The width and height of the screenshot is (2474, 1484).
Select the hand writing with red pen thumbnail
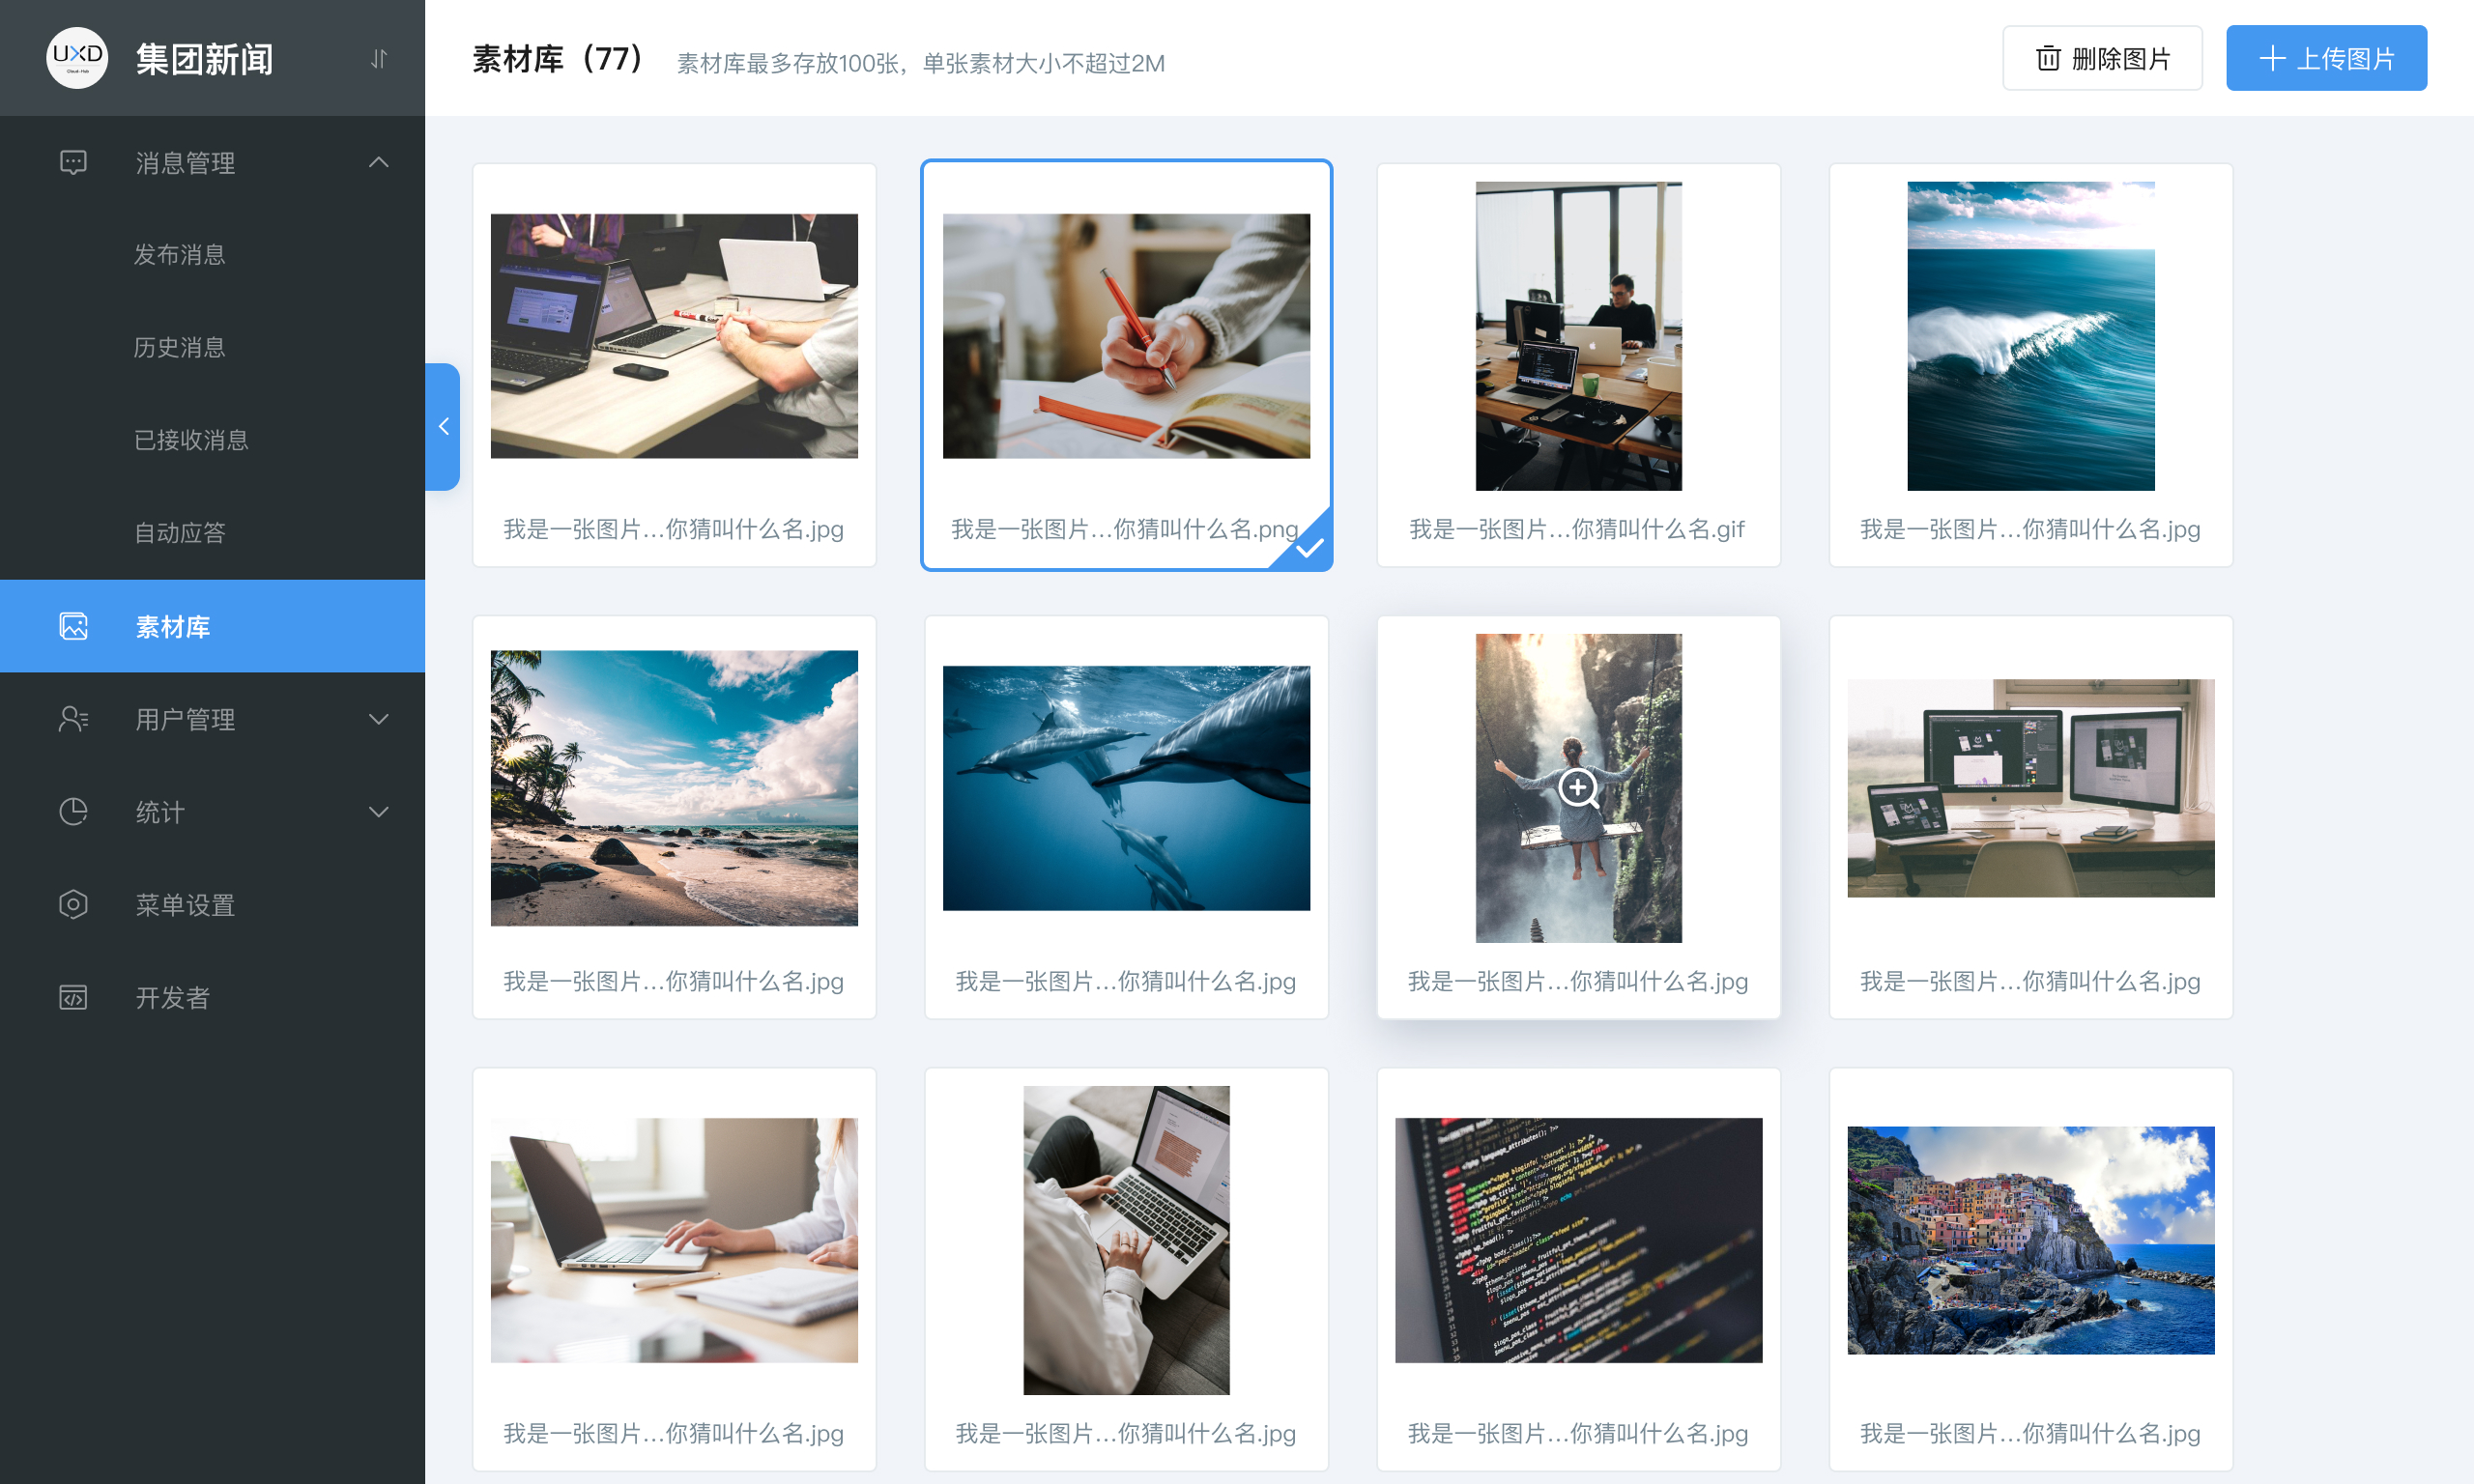point(1126,336)
